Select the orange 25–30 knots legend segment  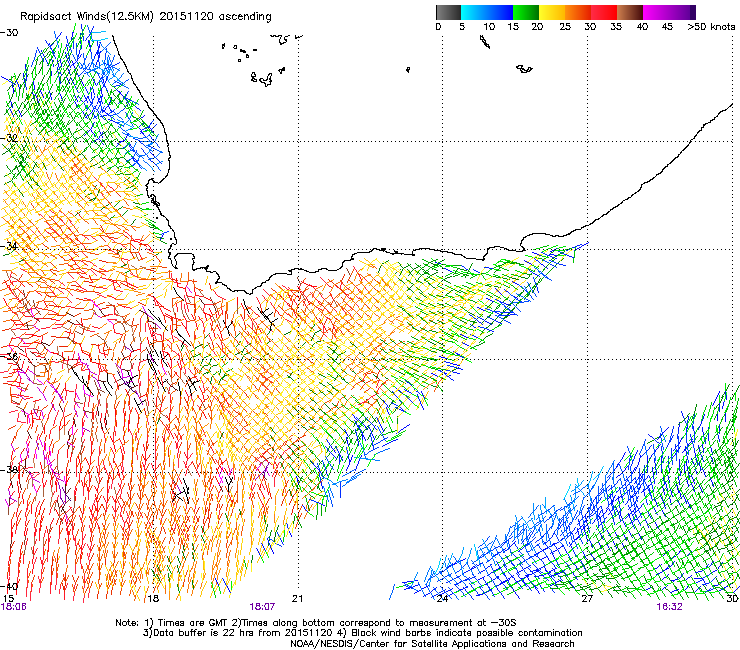[x=578, y=12]
